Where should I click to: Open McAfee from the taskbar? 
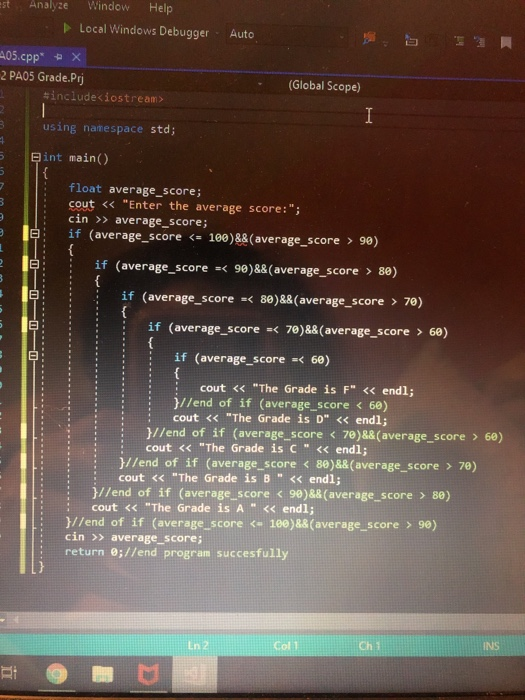point(148,675)
